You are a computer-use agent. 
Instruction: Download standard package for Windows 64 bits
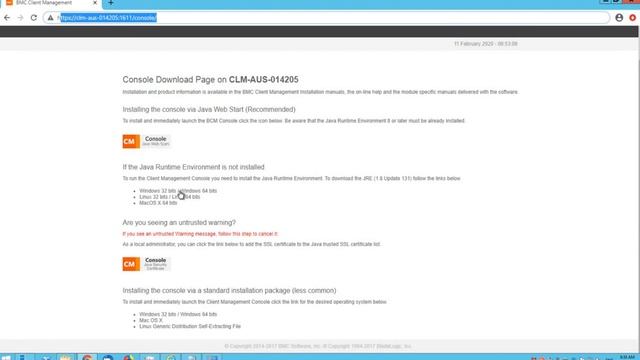tap(199, 314)
